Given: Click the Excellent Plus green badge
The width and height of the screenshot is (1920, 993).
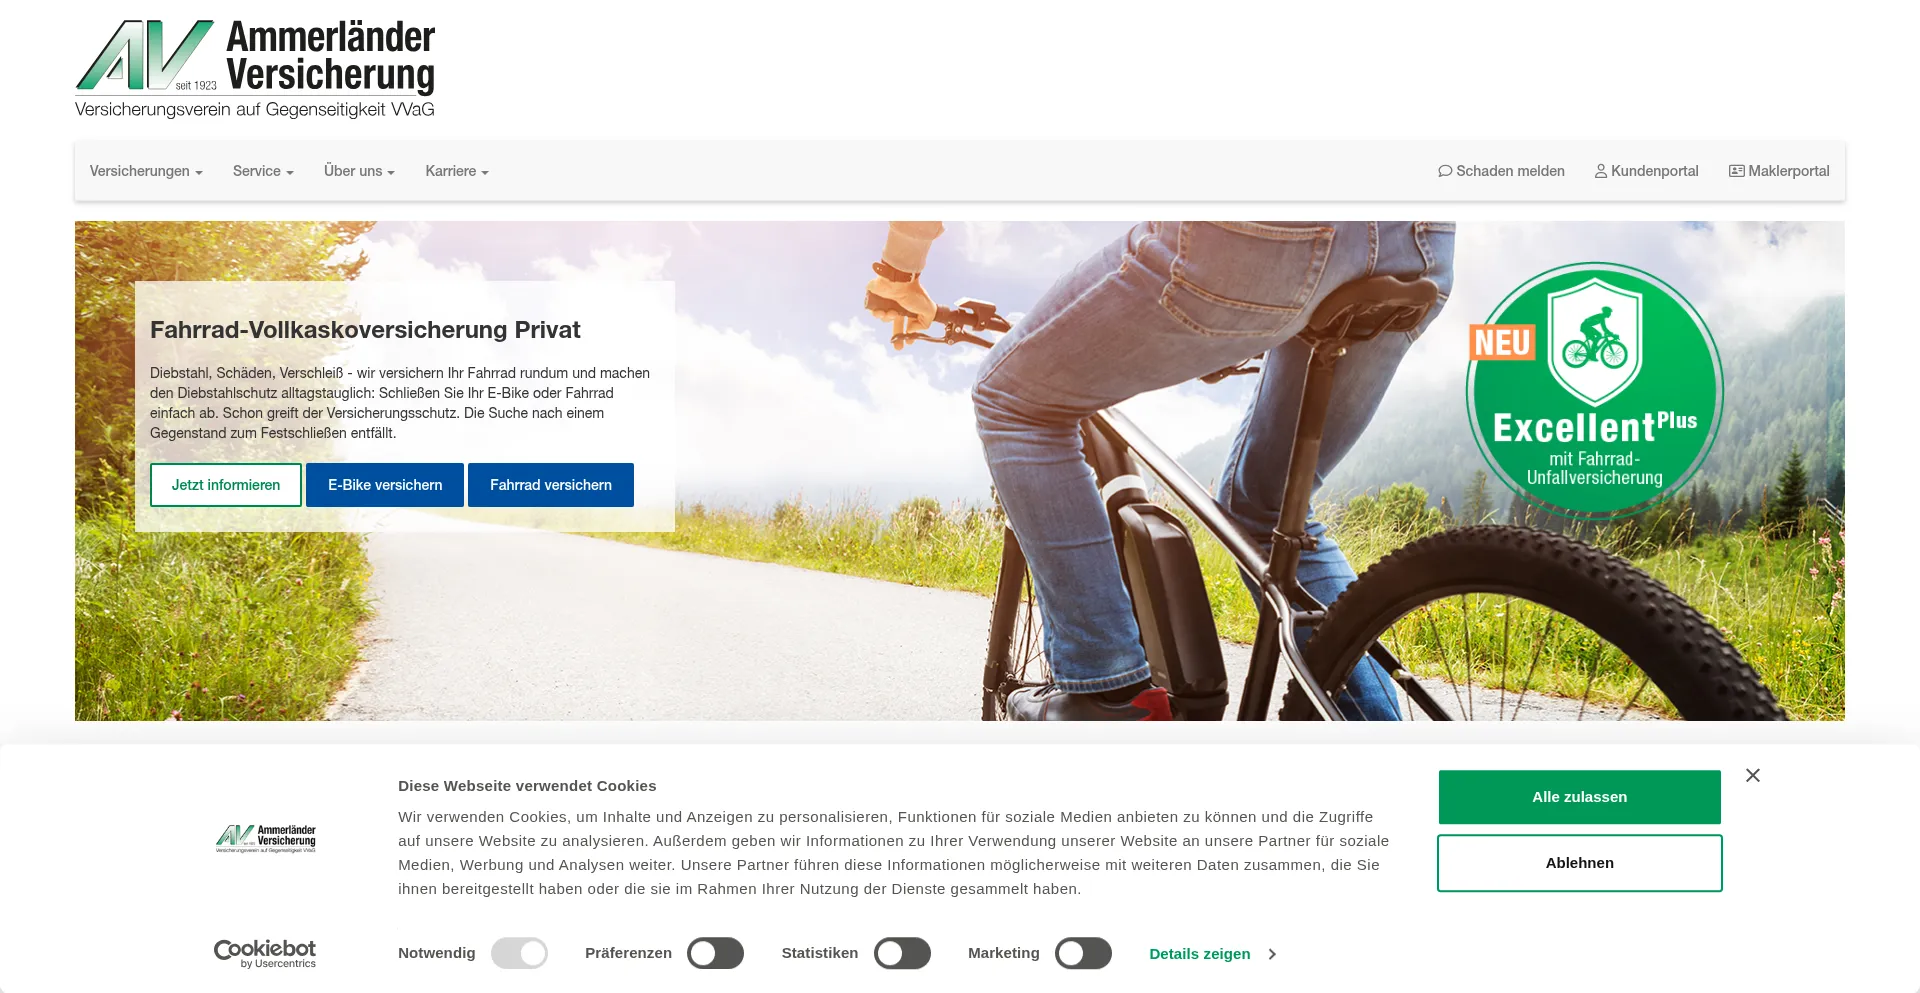Looking at the screenshot, I should point(1595,390).
